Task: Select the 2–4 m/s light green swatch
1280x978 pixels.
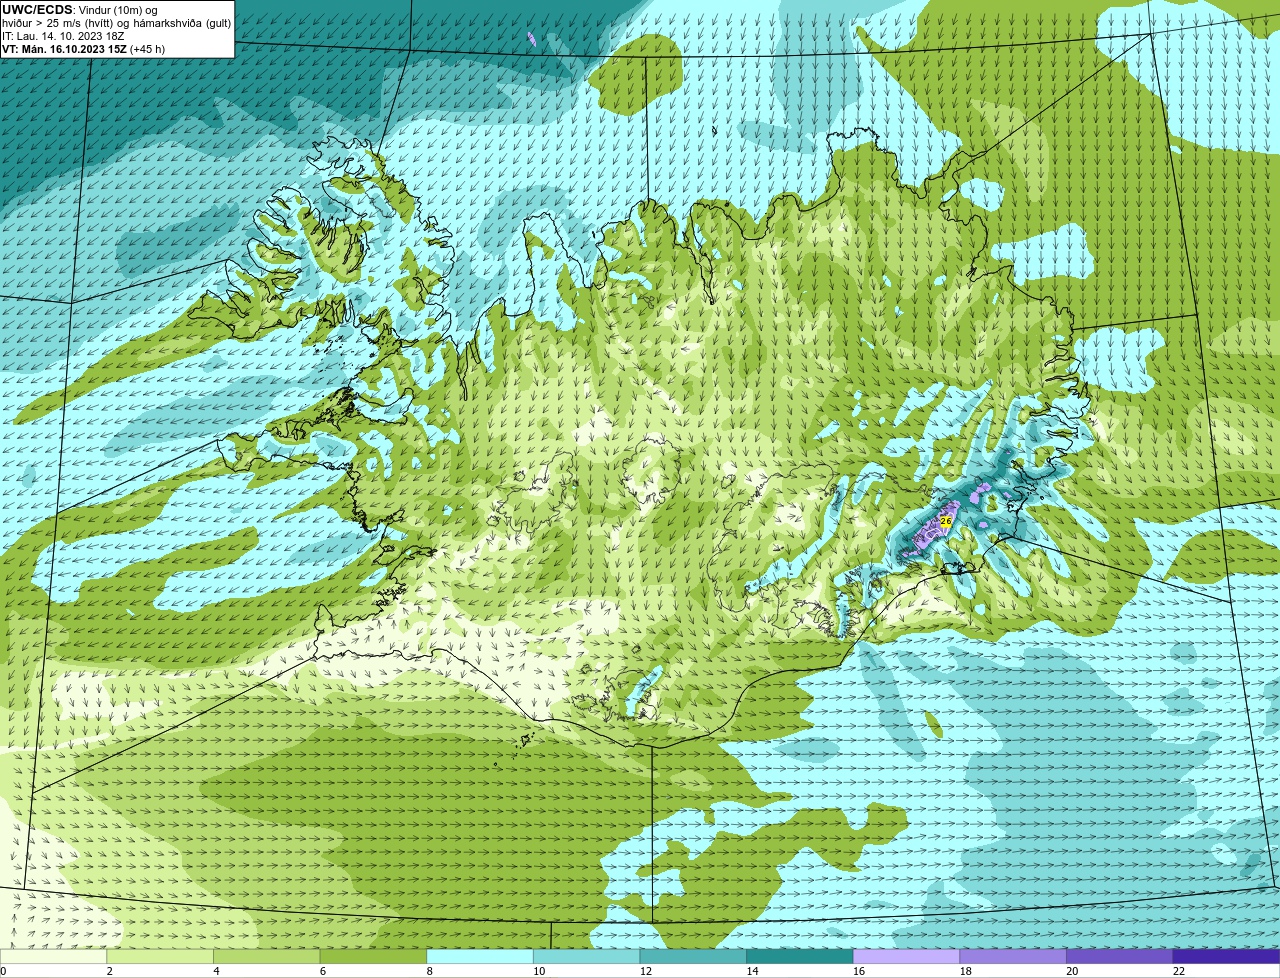Action: click(x=160, y=957)
